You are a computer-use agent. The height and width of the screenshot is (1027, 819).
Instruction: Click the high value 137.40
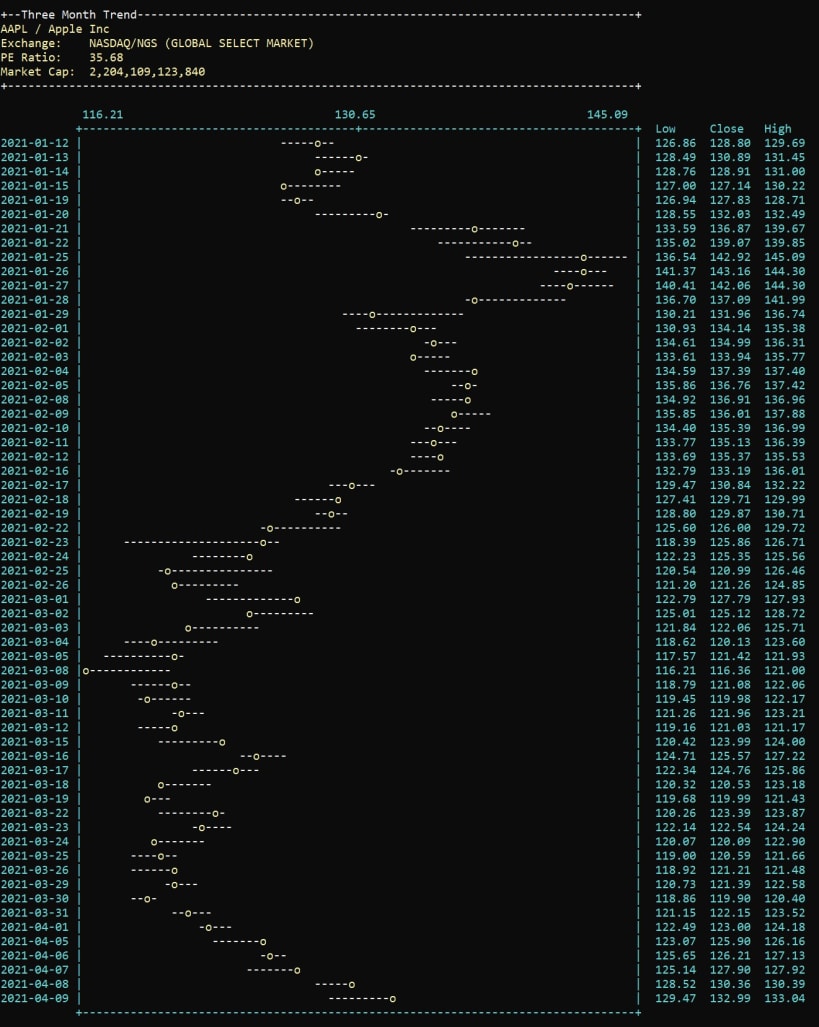coord(784,371)
